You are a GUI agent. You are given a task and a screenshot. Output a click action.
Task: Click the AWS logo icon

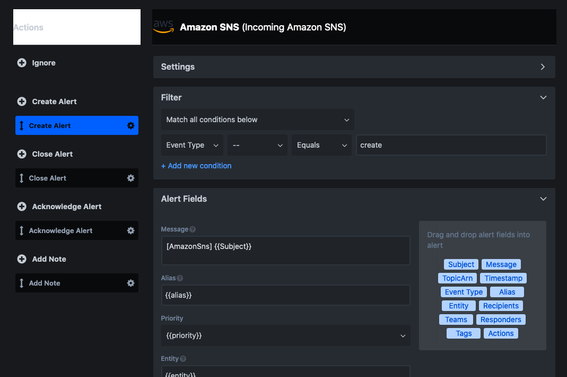(x=163, y=26)
